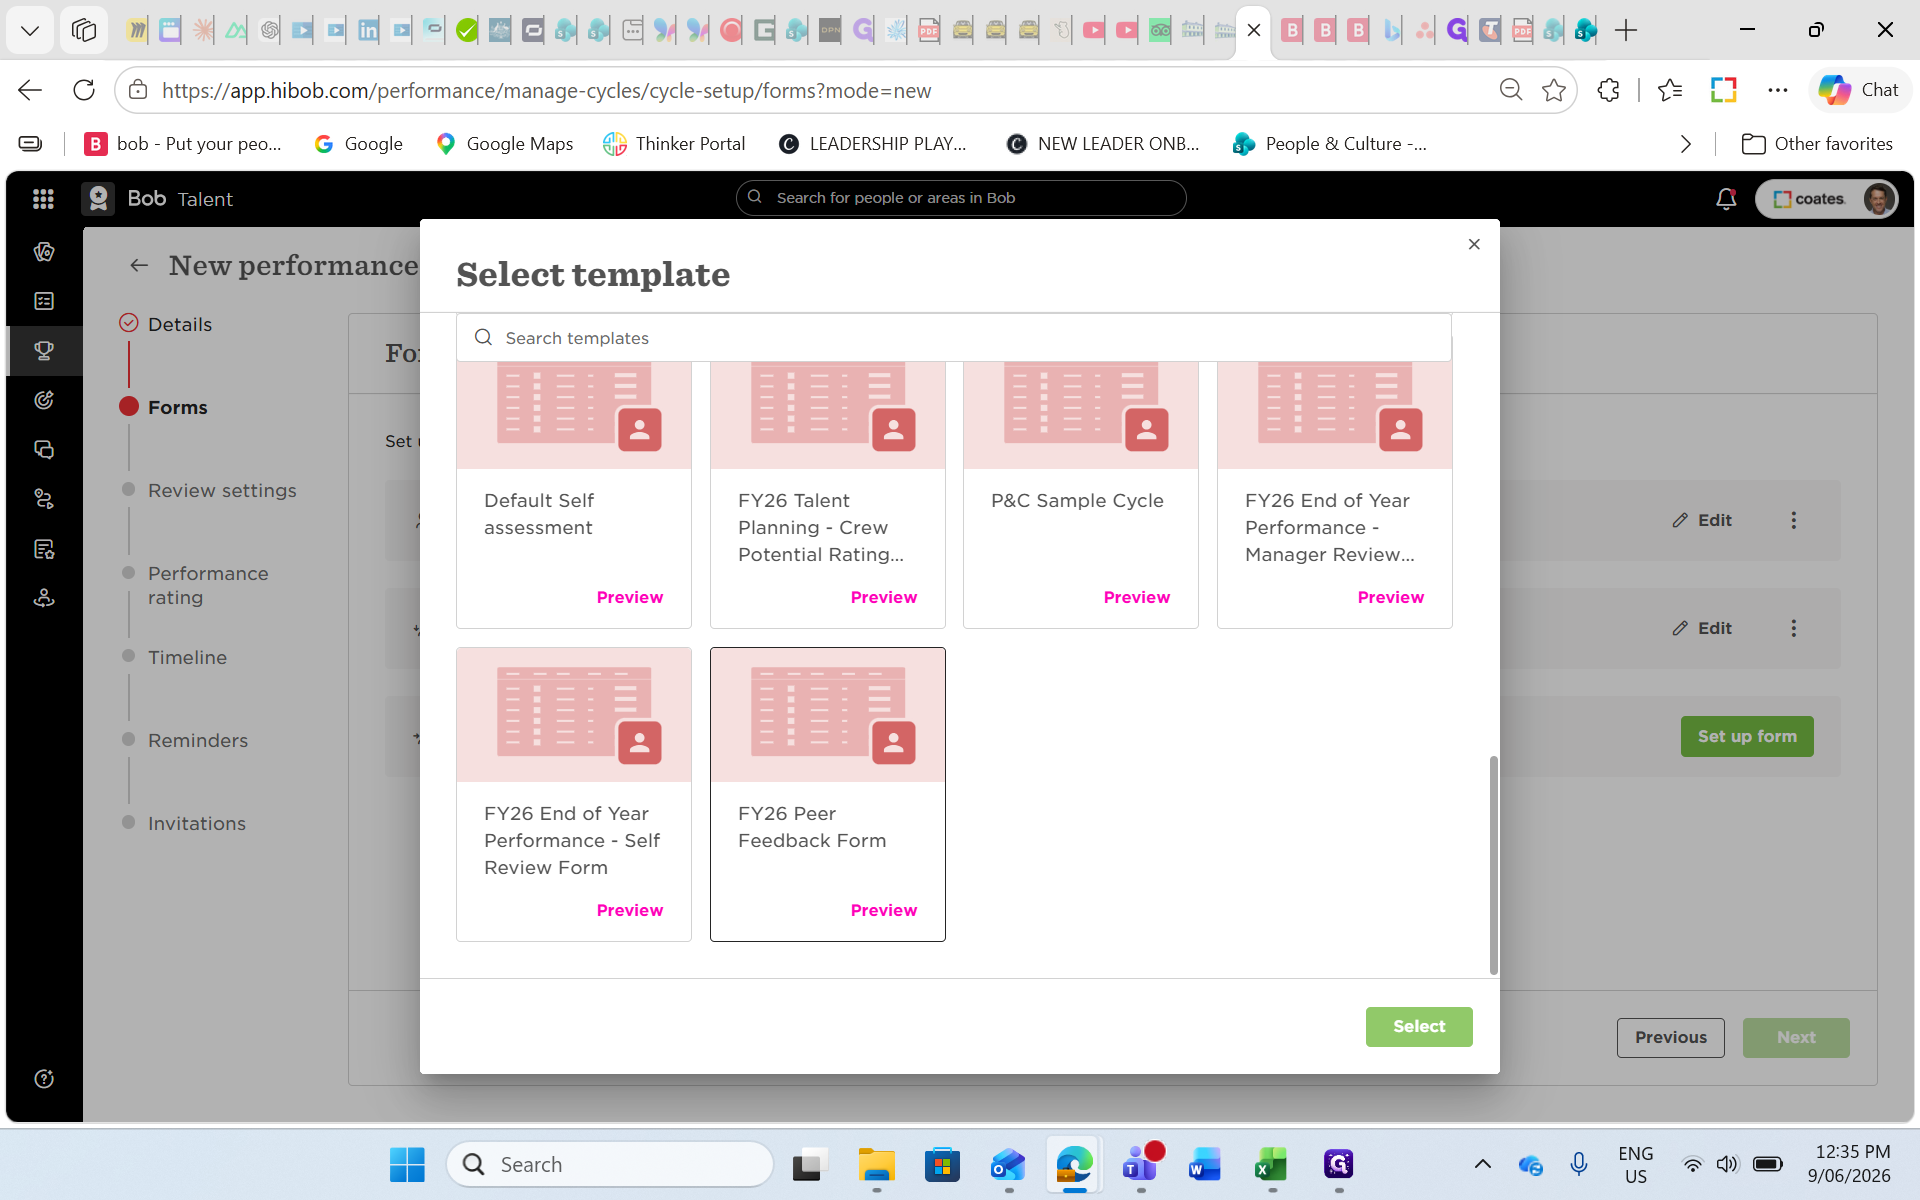Open the Thinker Portal bookmark
Screen dimensions: 1920x1200
point(674,144)
